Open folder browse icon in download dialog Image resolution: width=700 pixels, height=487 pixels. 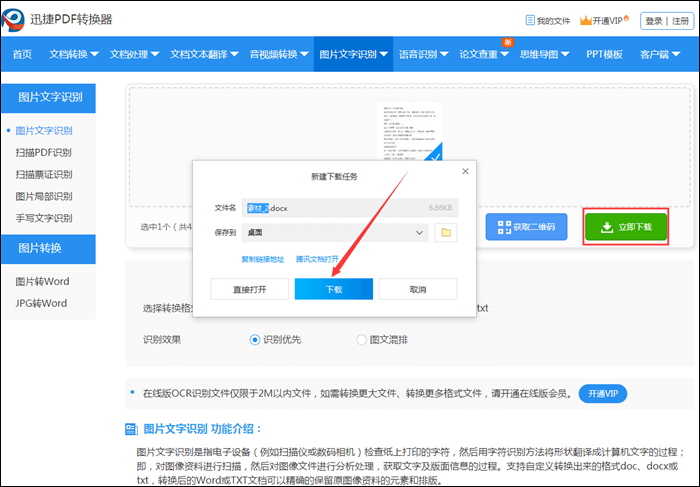pyautogui.click(x=446, y=233)
